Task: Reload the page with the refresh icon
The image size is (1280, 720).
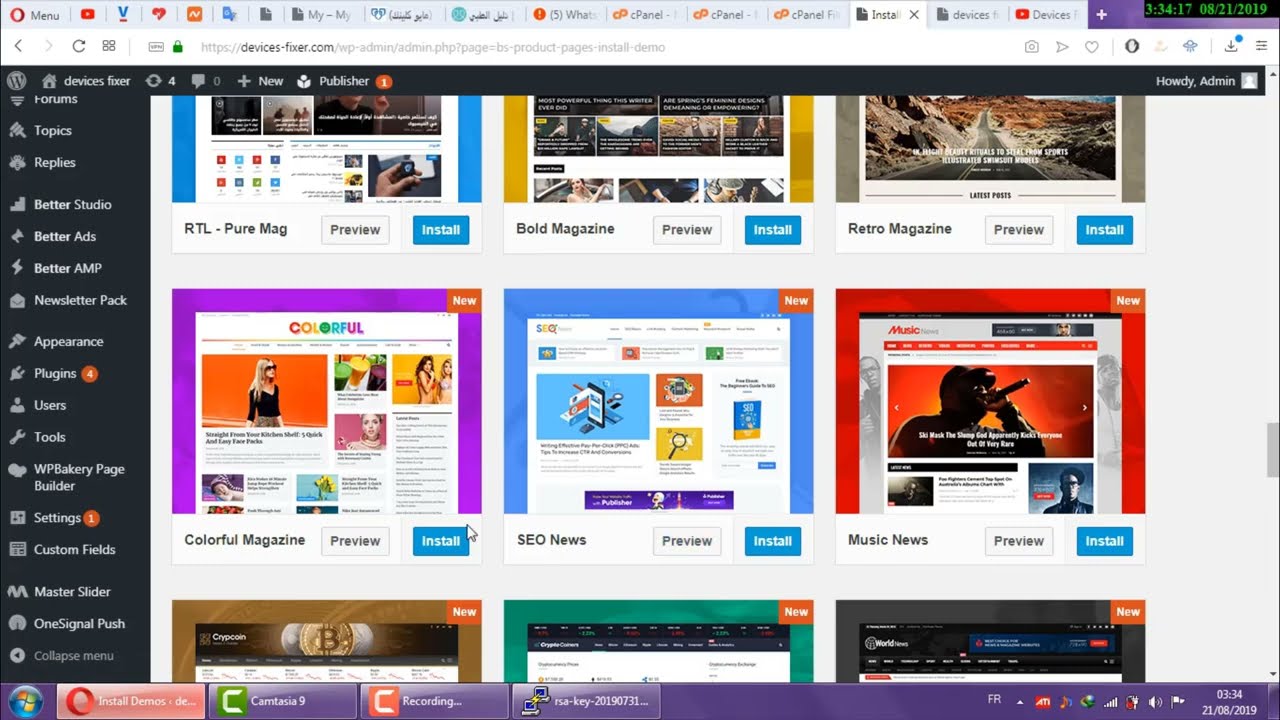Action: (78, 46)
